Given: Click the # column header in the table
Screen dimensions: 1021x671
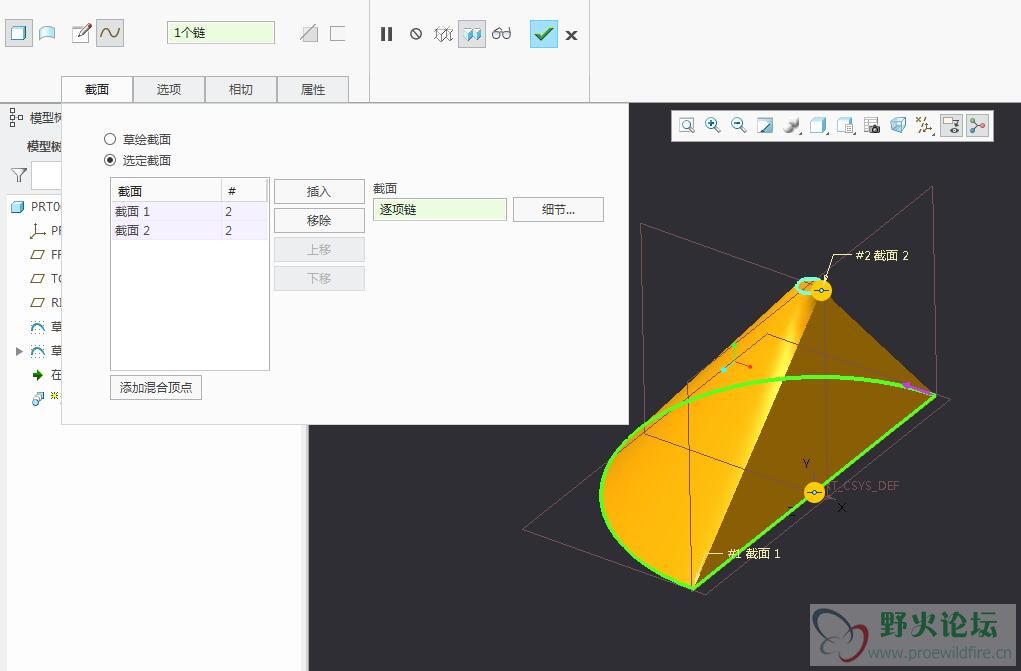Looking at the screenshot, I should point(244,191).
